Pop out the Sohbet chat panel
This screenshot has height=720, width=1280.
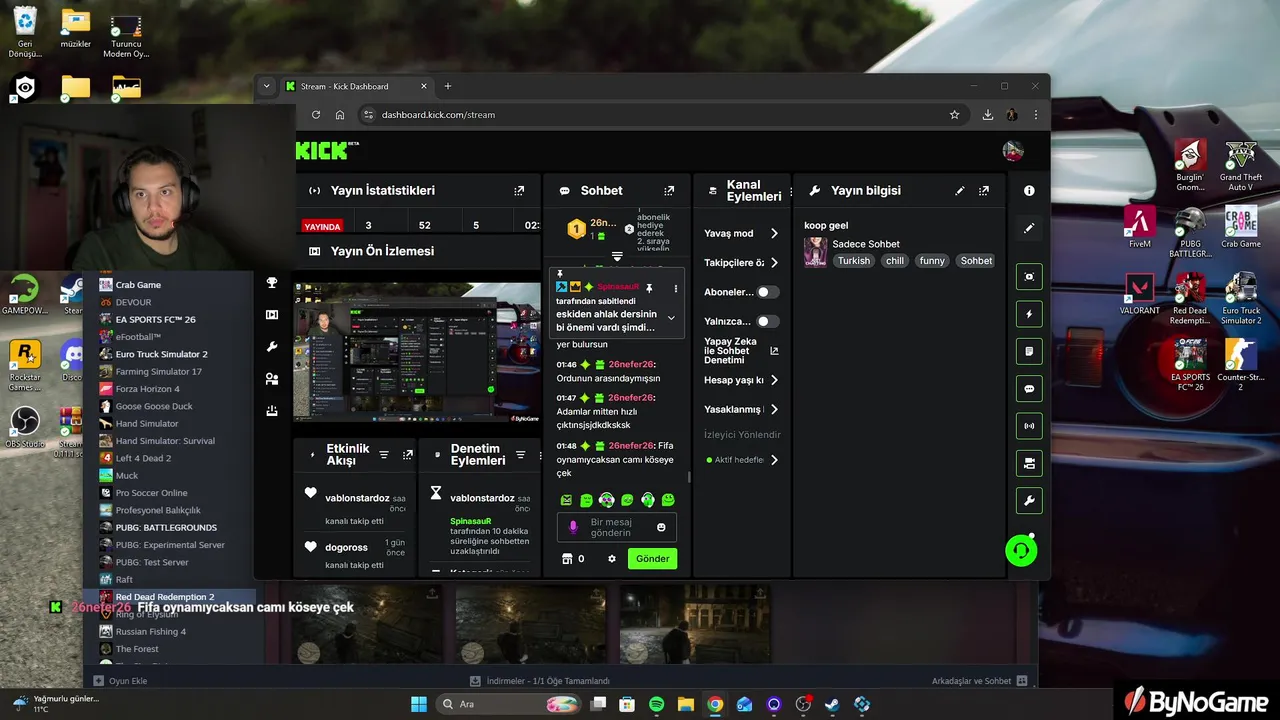pyautogui.click(x=669, y=190)
